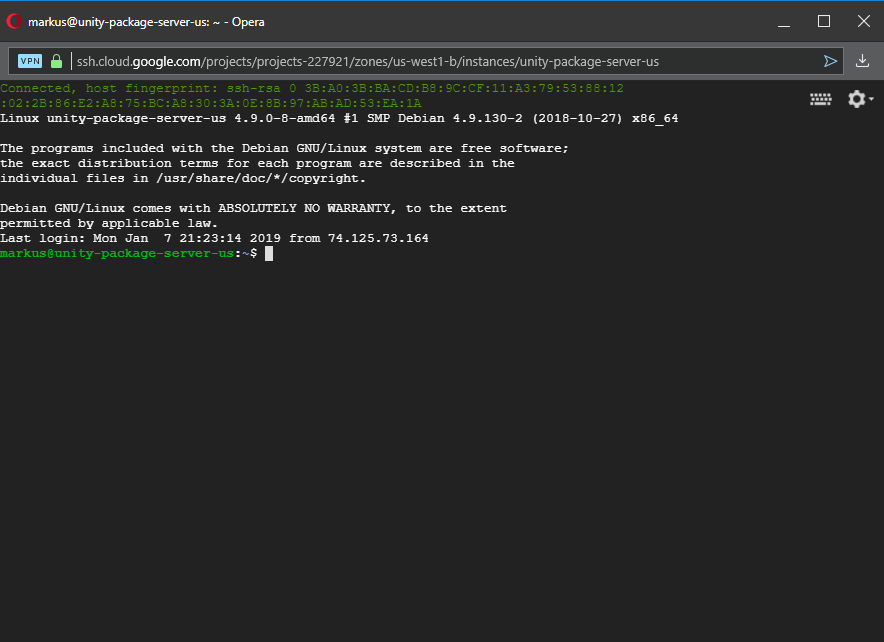Click the Opera logo icon in title bar
Screen dimensions: 884x642
point(14,21)
